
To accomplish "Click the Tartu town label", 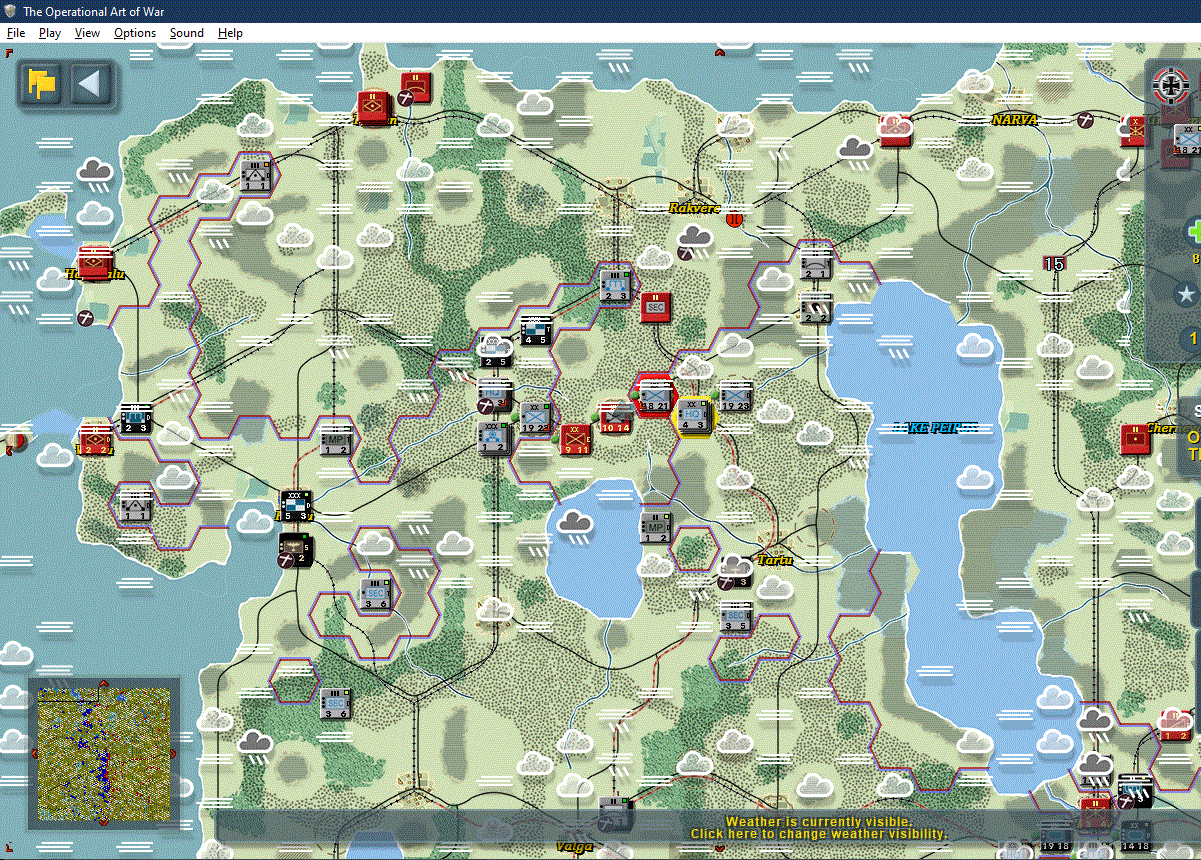I will pyautogui.click(x=774, y=559).
